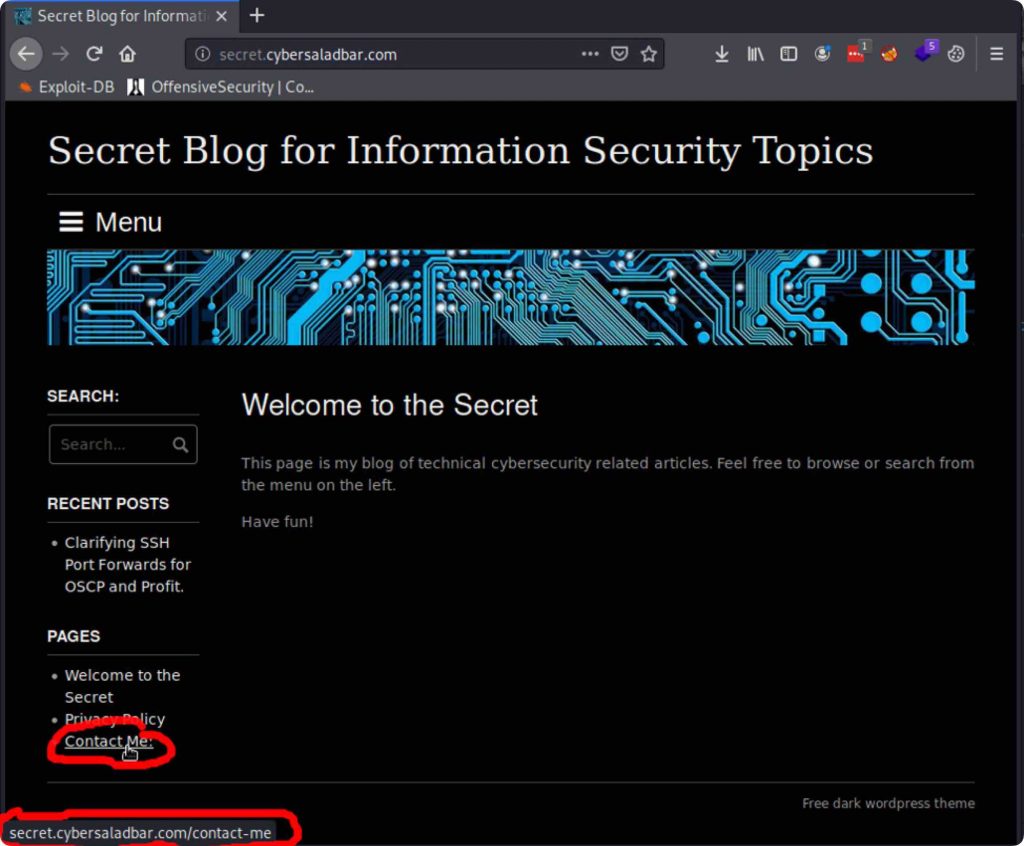Click the Contact Me page link
Viewport: 1024px width, 846px height.
click(108, 741)
